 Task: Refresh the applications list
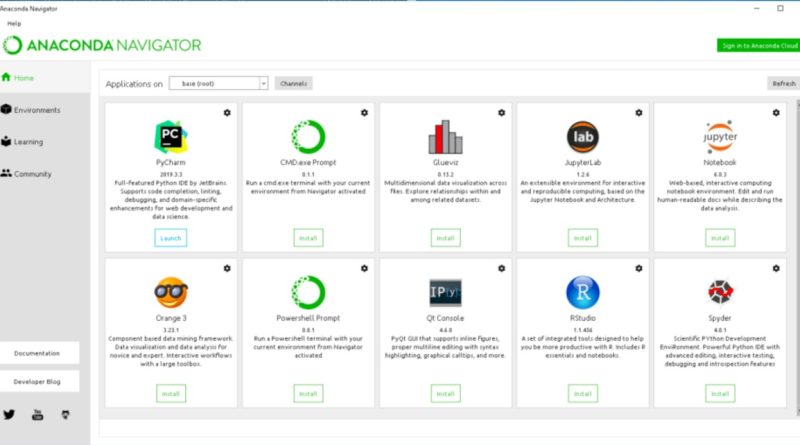click(x=784, y=83)
